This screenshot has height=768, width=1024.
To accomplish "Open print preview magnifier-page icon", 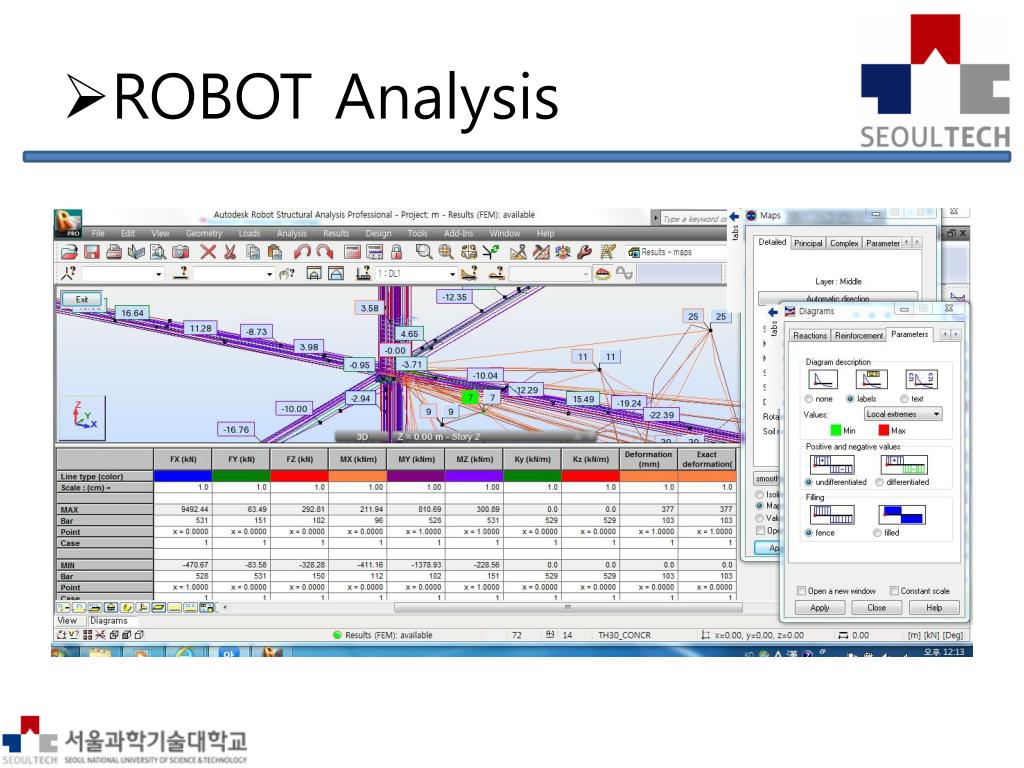I will coord(158,252).
